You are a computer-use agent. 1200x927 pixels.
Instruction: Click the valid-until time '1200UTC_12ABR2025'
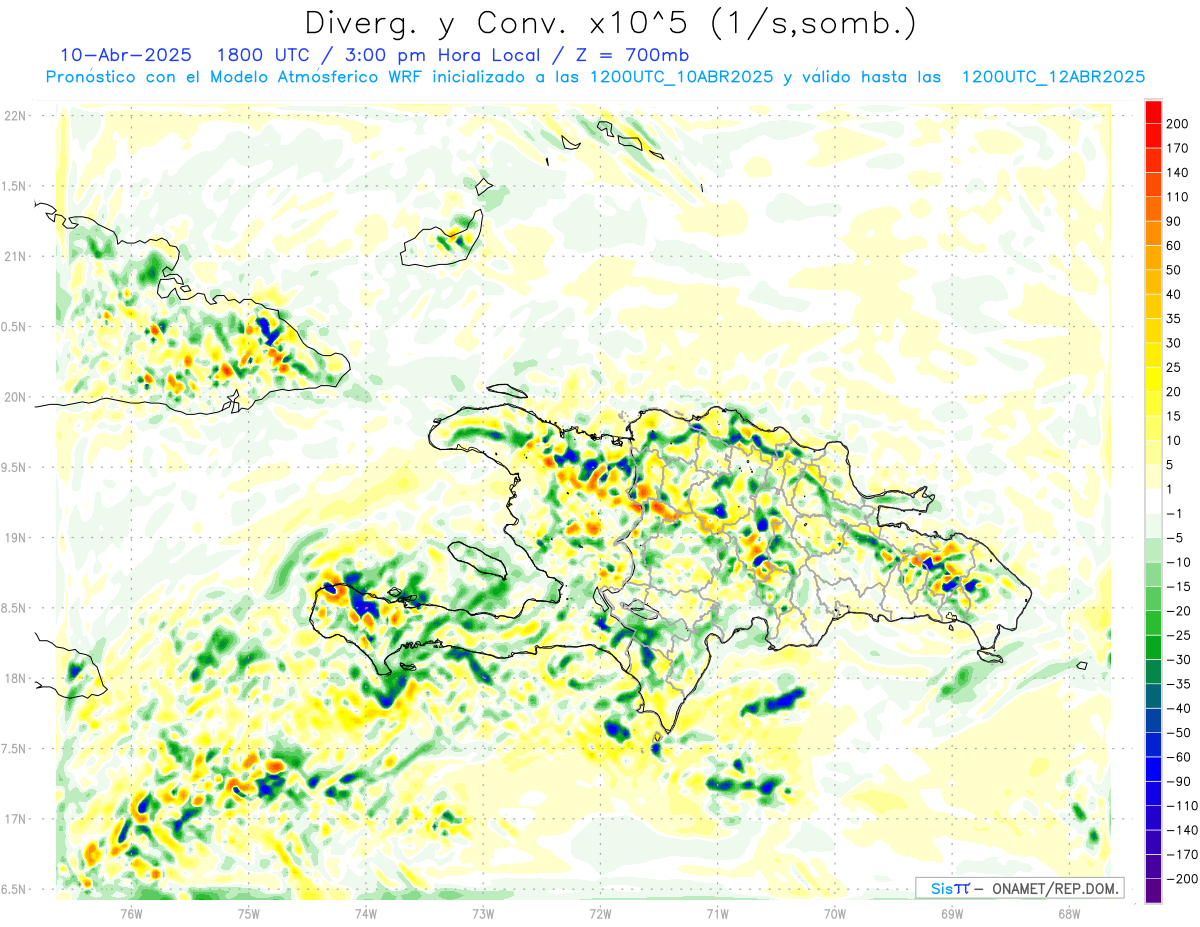1053,77
